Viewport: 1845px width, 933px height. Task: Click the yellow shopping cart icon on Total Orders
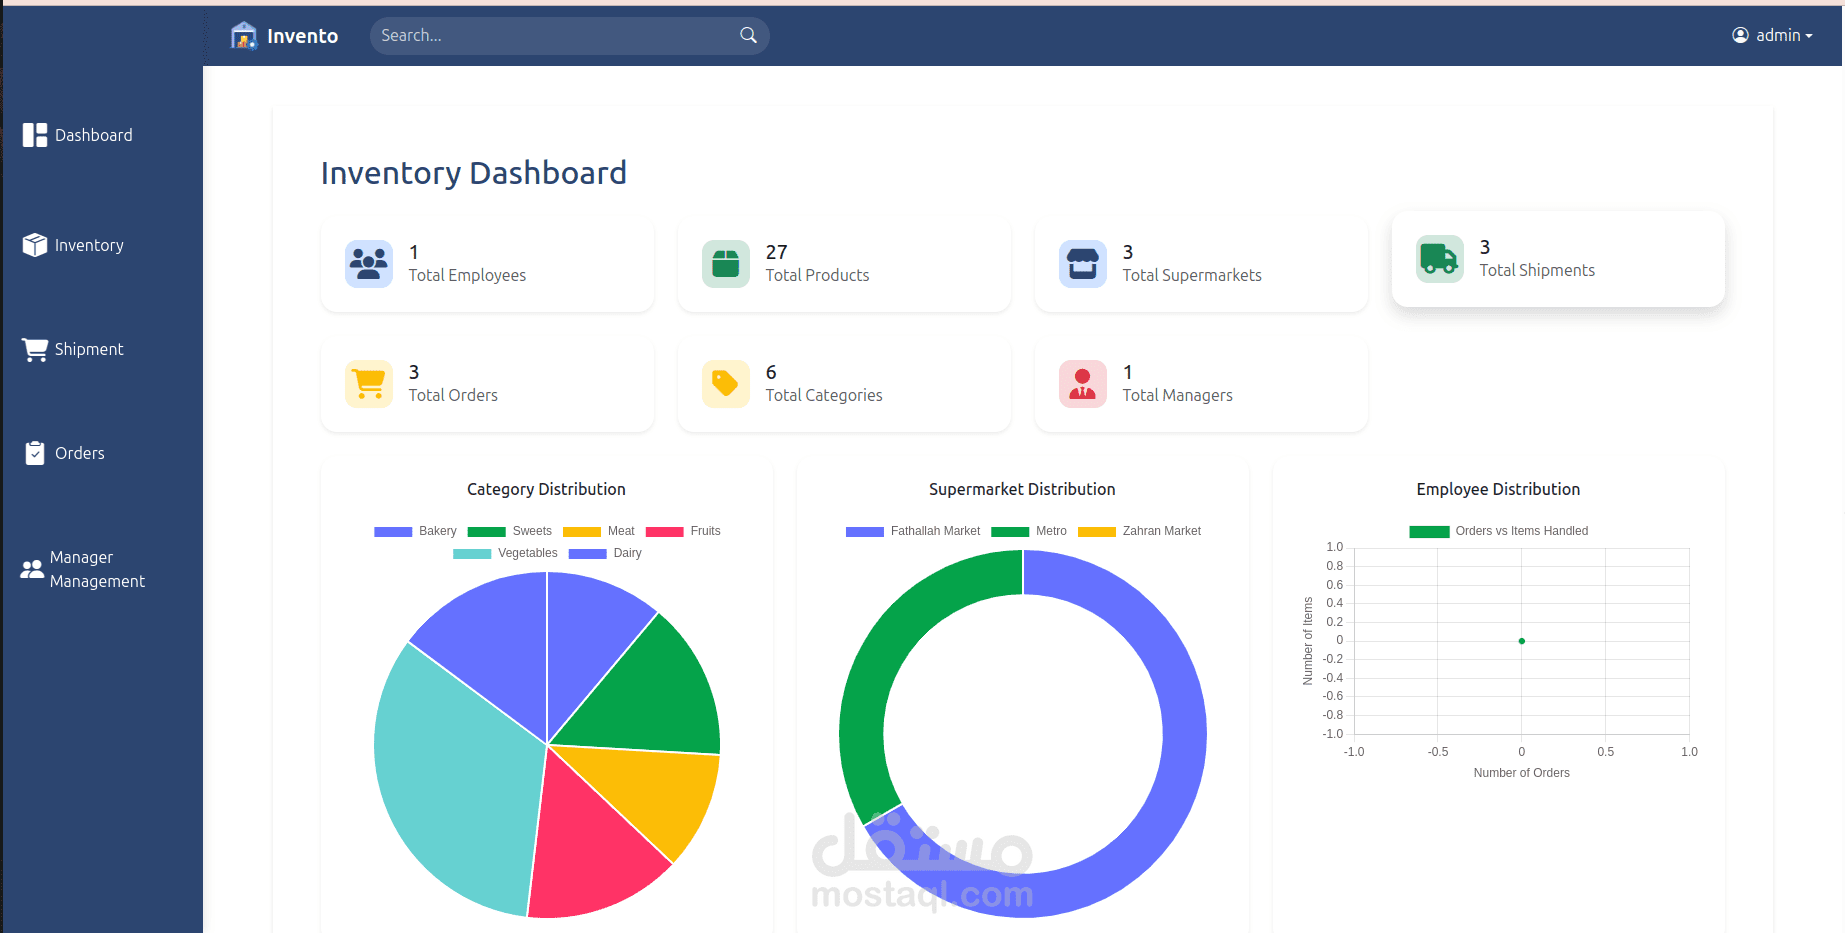coord(368,383)
